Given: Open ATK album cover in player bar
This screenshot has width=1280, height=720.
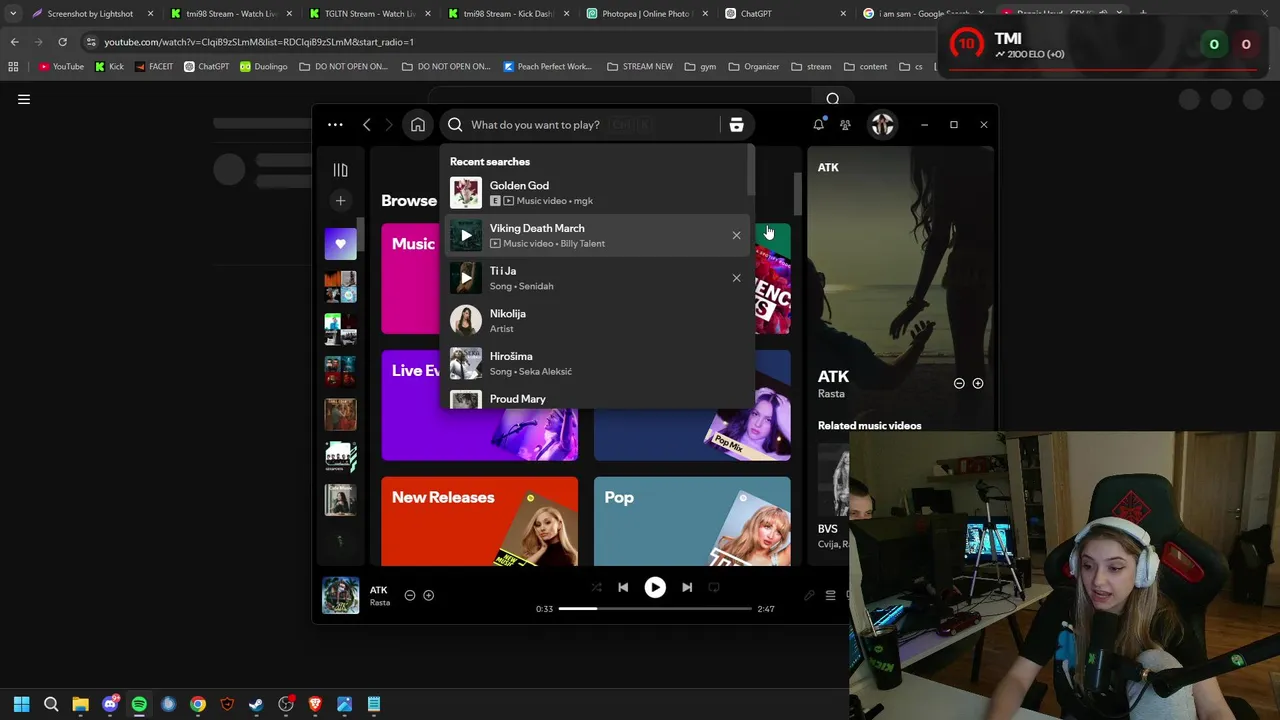Looking at the screenshot, I should click(340, 595).
